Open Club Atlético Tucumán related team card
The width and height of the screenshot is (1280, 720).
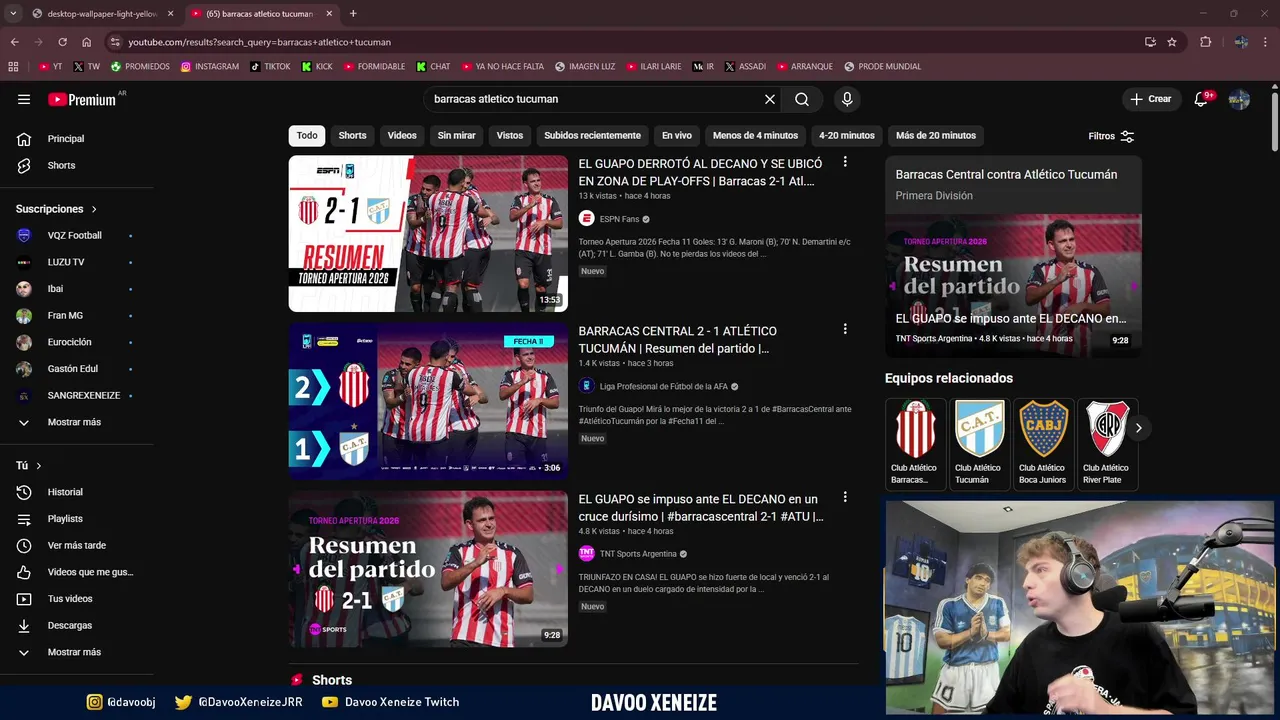[979, 443]
